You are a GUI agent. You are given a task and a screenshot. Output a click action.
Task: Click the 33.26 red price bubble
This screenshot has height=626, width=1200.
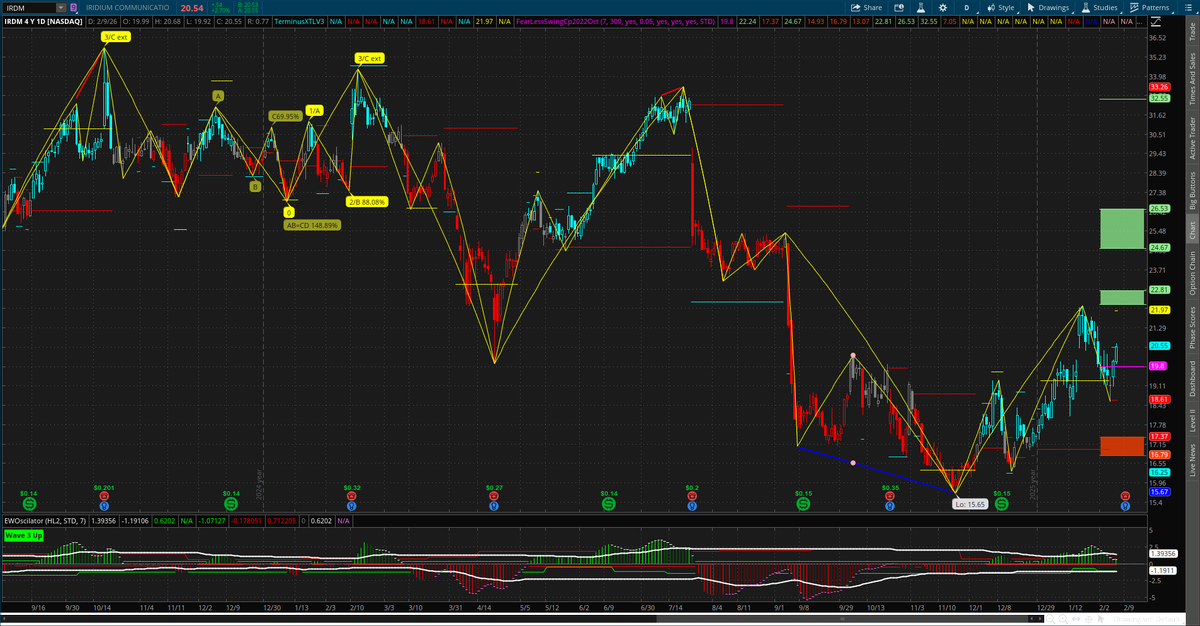tap(1160, 87)
